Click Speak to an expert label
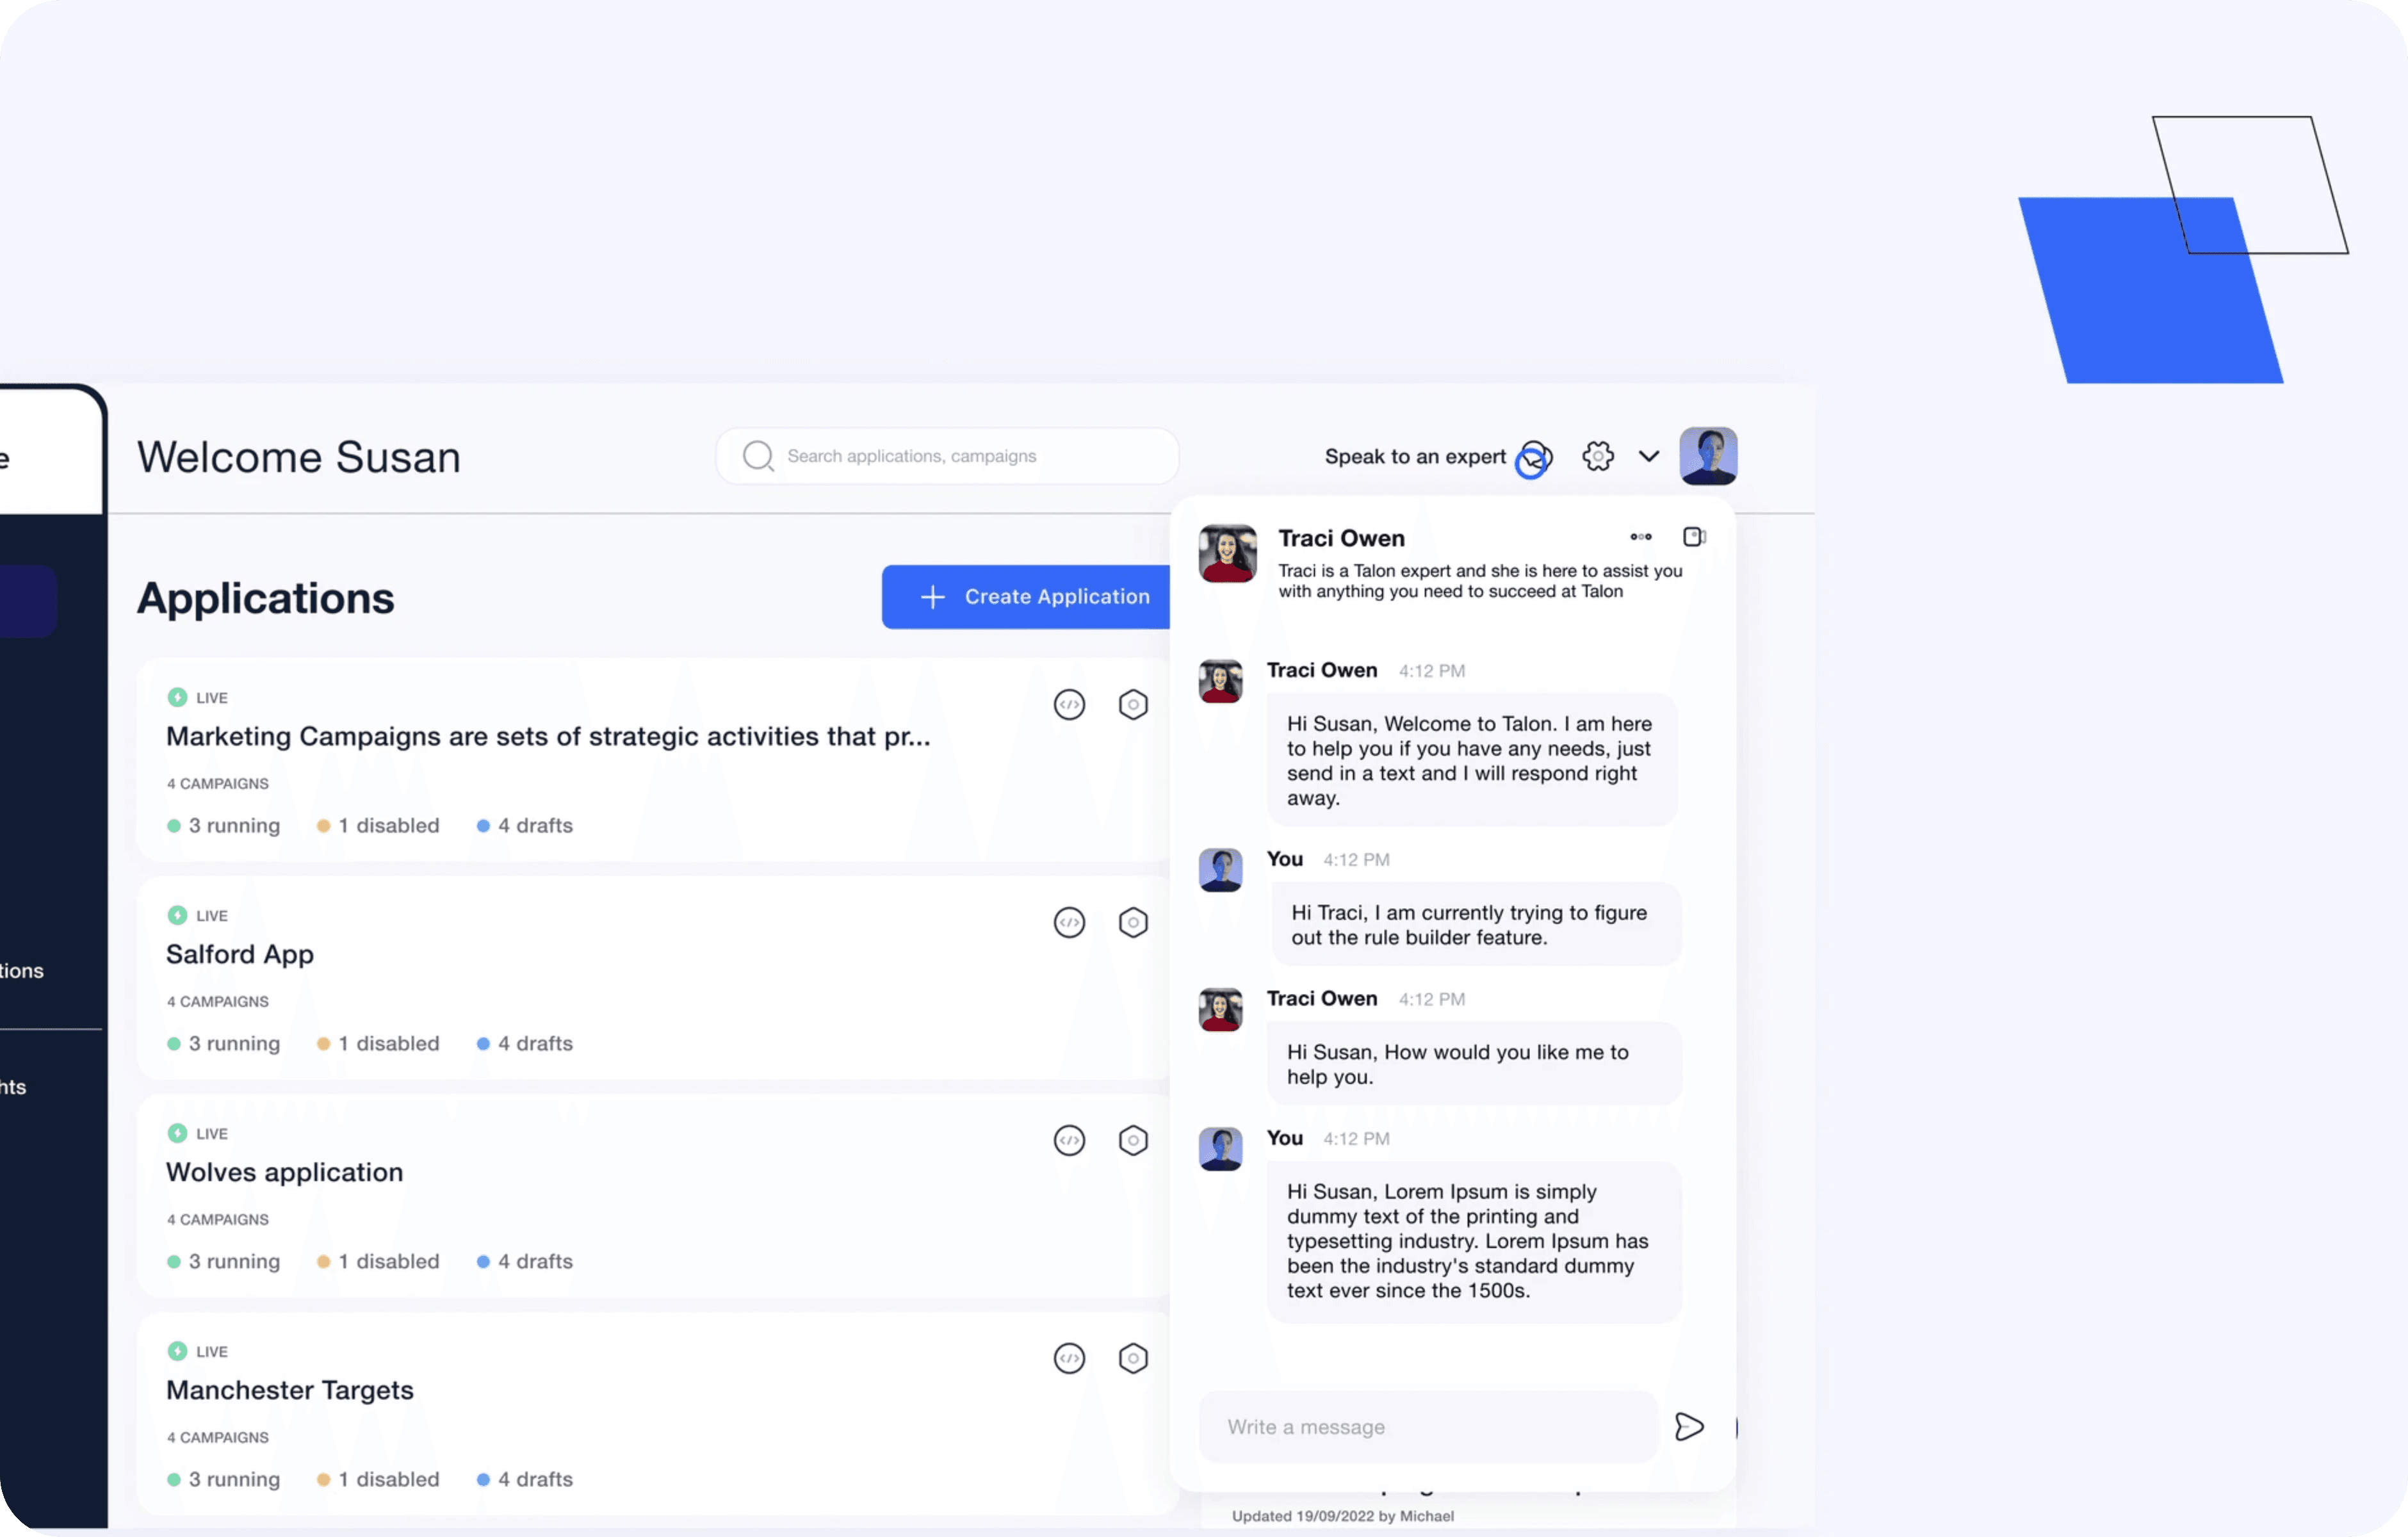This screenshot has width=2408, height=1537. (1414, 456)
